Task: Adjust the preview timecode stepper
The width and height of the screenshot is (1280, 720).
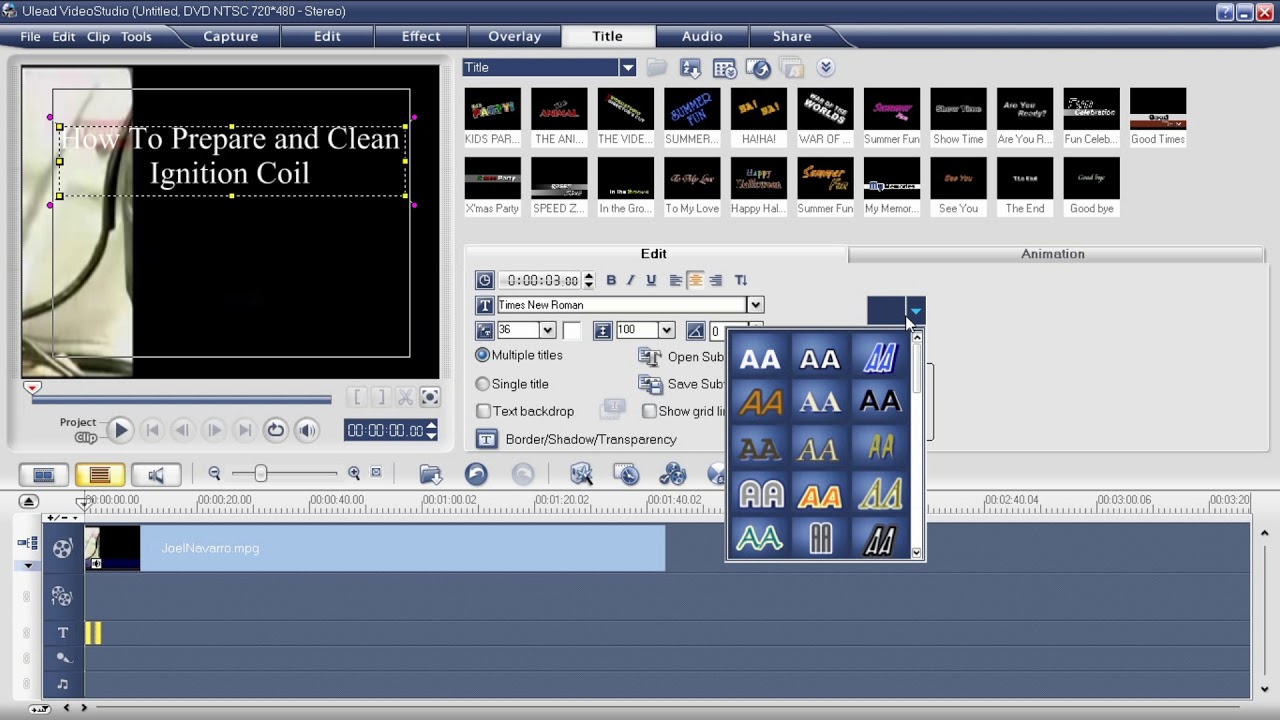Action: [x=431, y=430]
